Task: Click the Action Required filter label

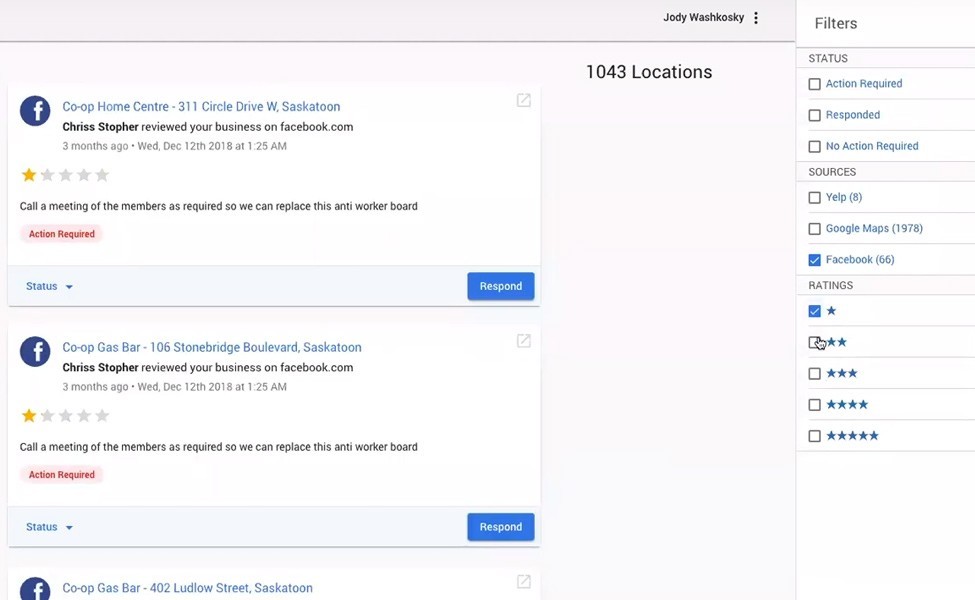Action: [x=864, y=83]
